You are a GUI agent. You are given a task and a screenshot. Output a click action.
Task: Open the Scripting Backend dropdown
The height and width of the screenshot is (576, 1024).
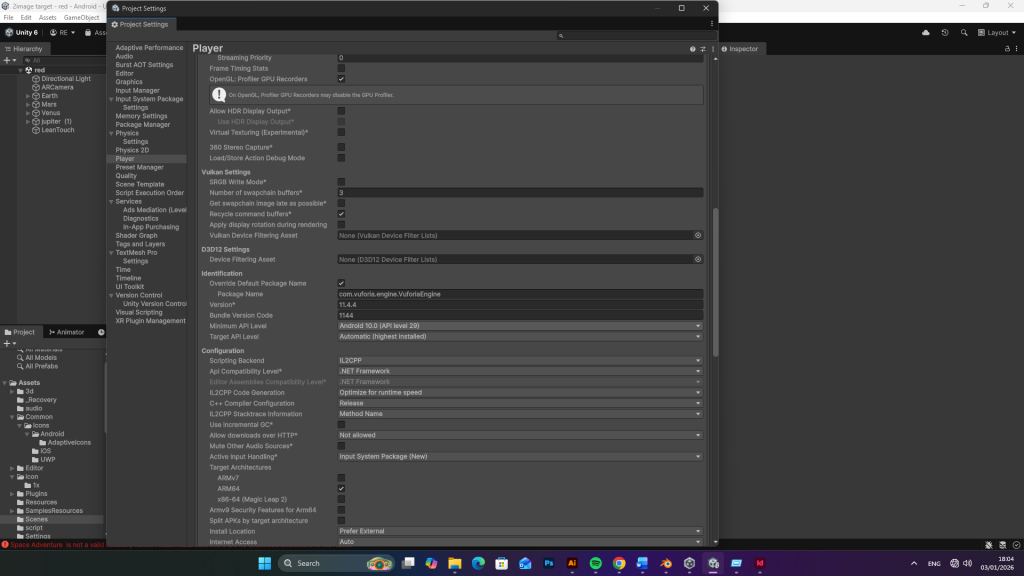520,360
